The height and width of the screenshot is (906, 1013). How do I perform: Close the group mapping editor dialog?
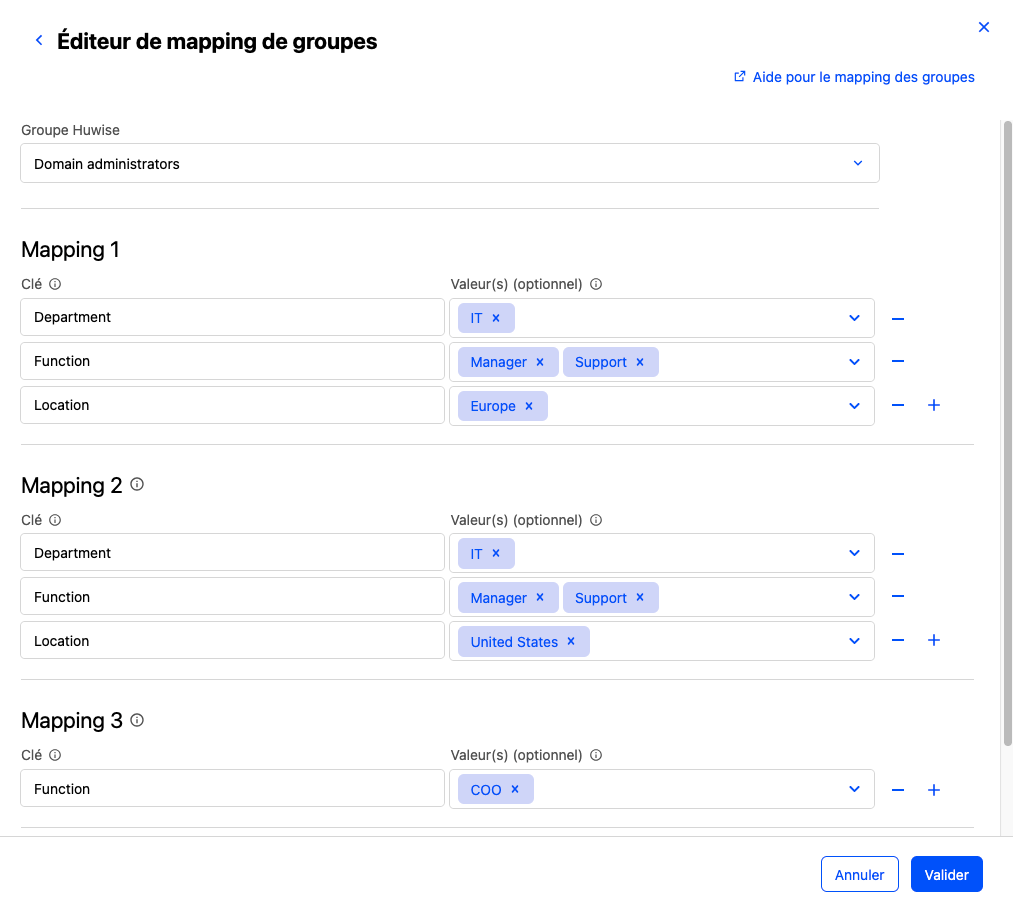pos(984,28)
